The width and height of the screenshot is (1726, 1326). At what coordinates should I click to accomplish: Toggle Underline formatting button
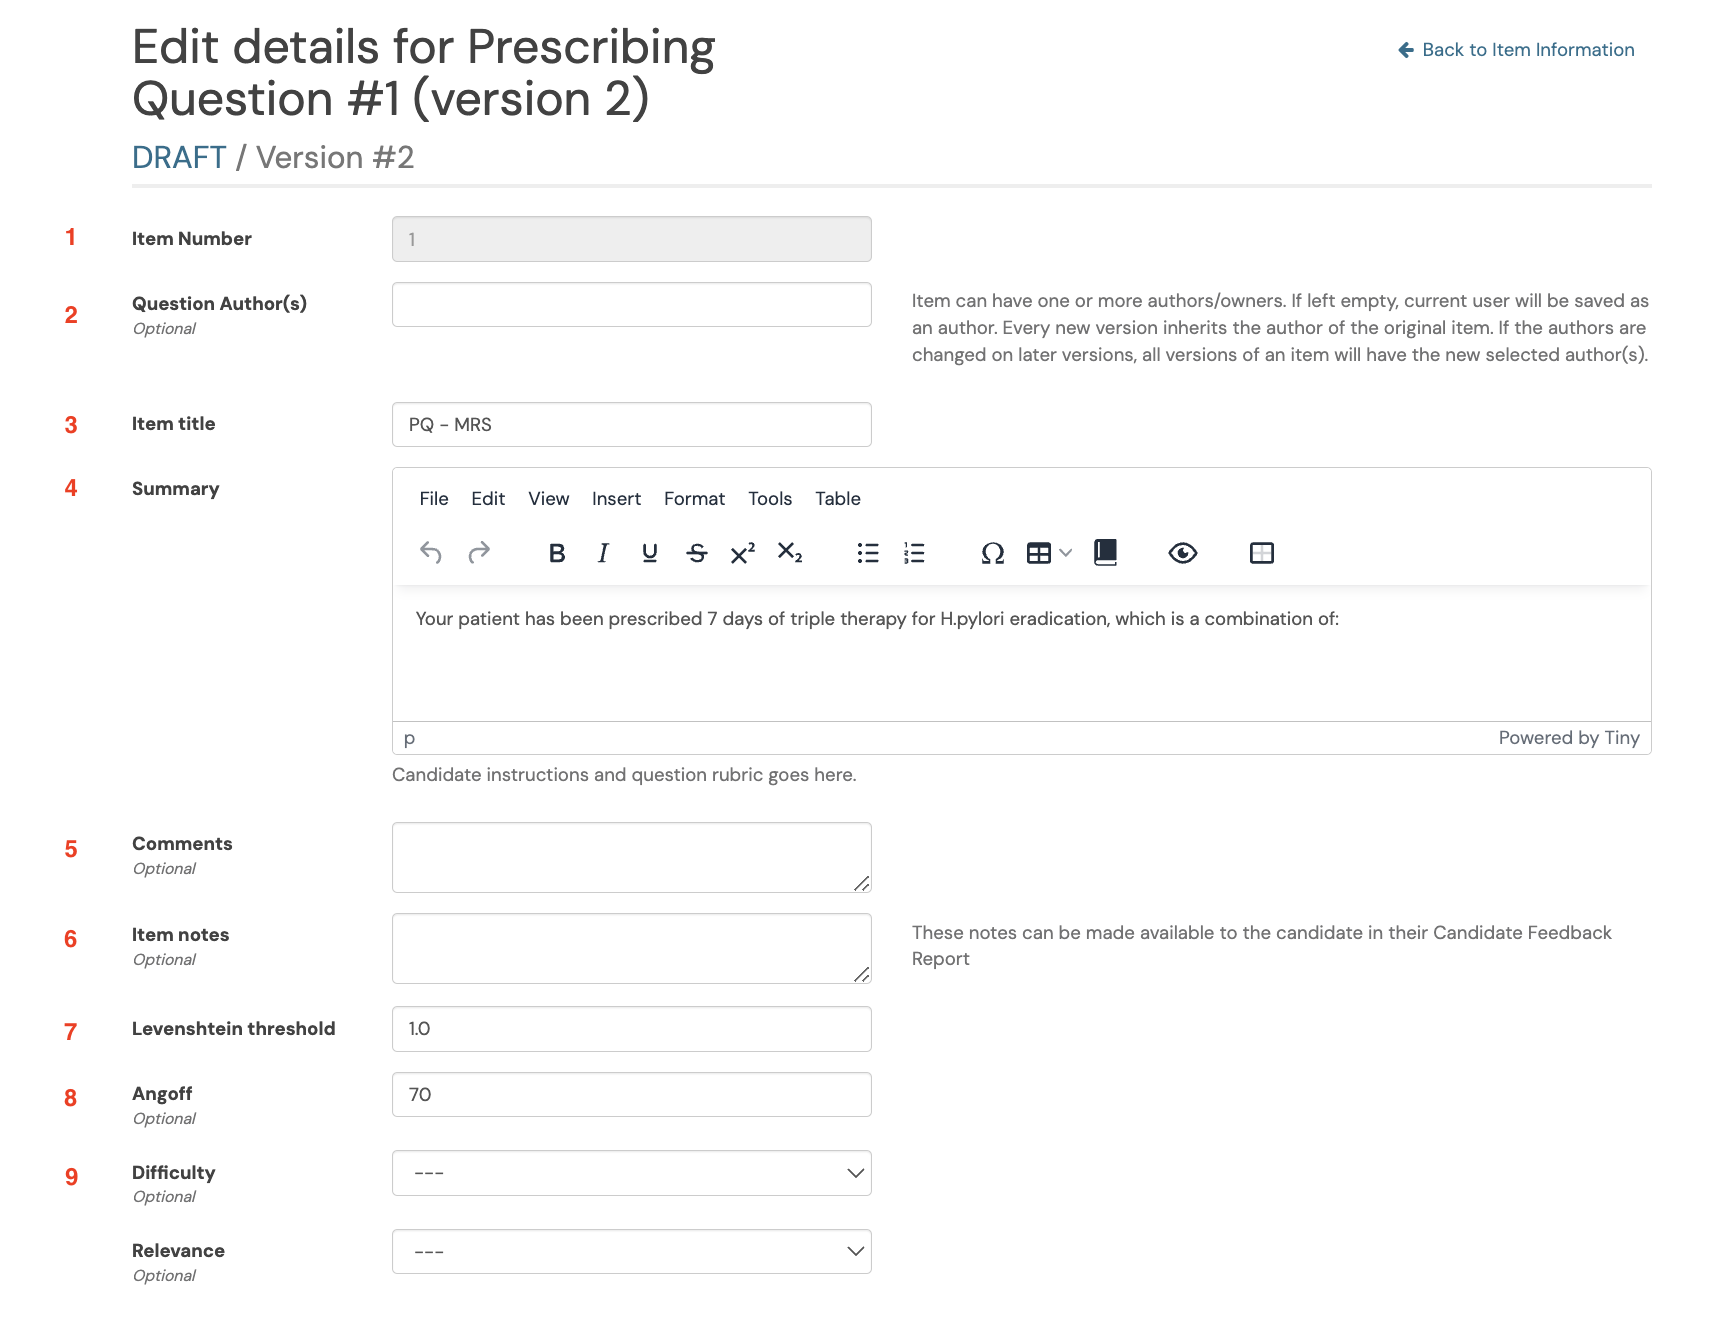(x=650, y=553)
